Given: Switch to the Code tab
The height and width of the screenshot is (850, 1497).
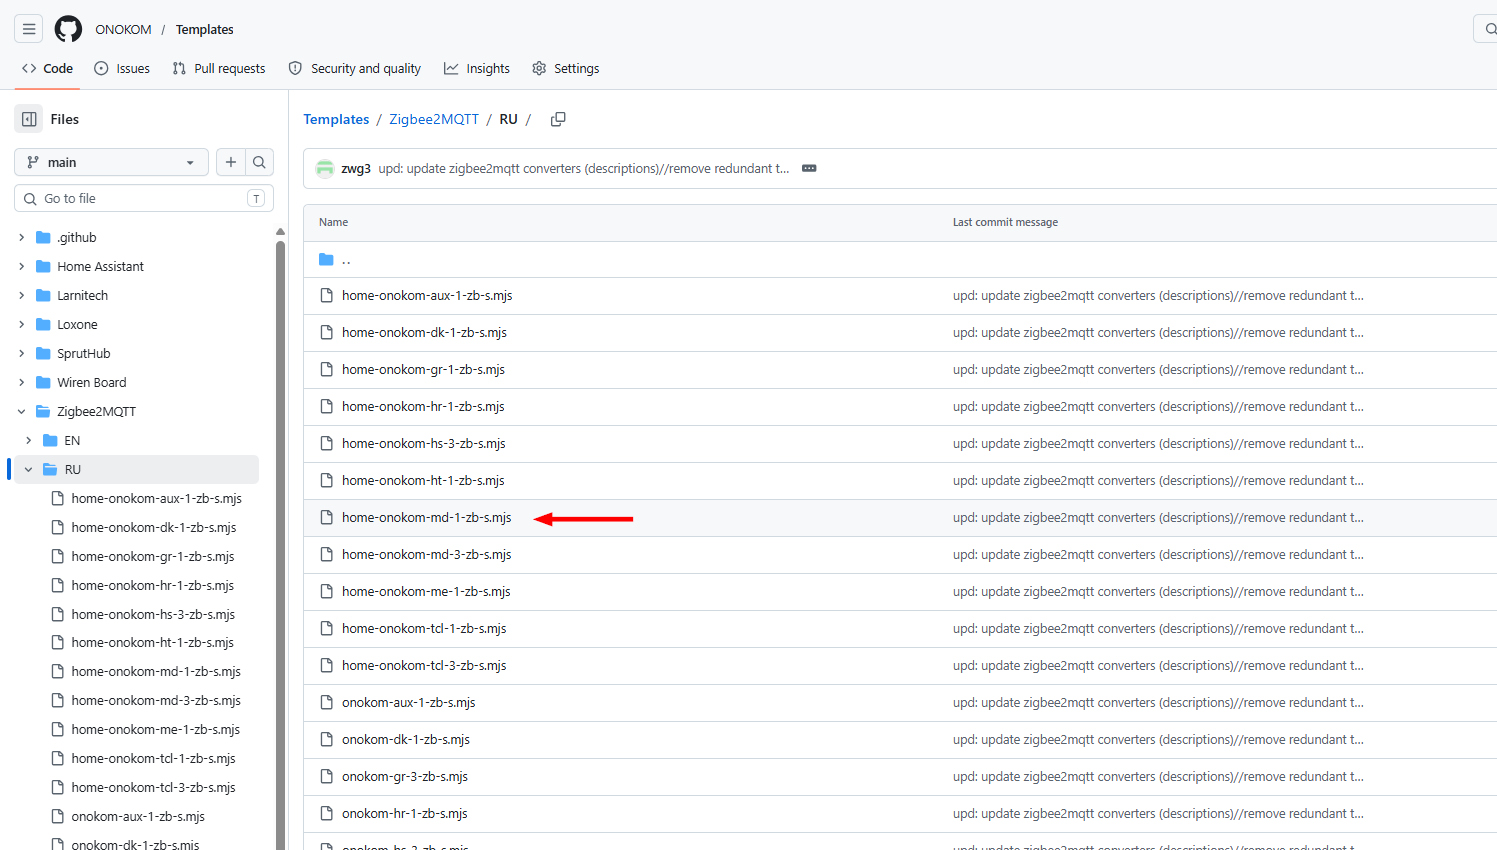Looking at the screenshot, I should coord(47,69).
